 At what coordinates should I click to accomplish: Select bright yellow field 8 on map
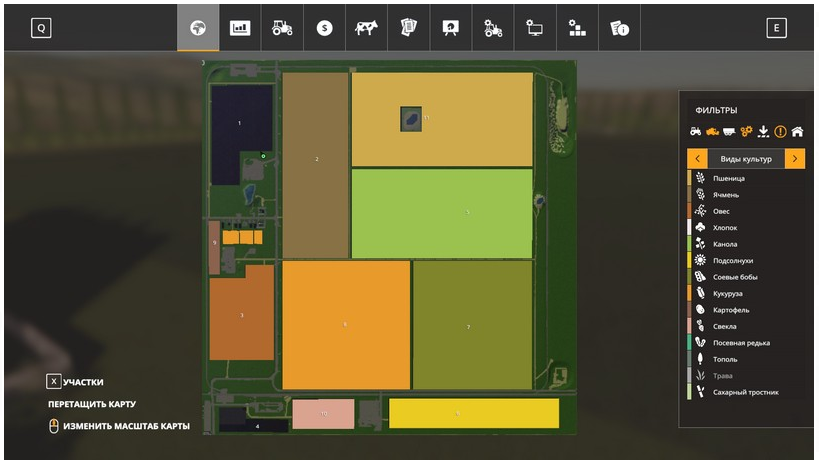pyautogui.click(x=474, y=413)
